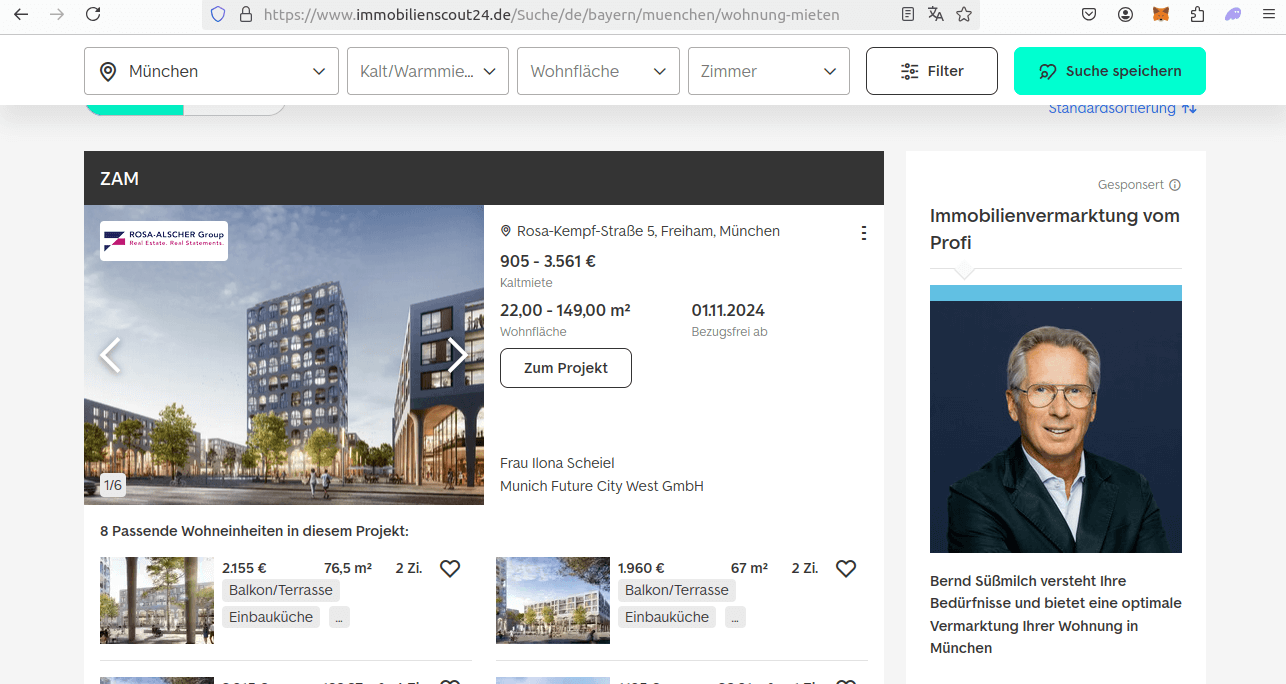Click the 01.11.2024 availability date
This screenshot has height=684, width=1286.
pyautogui.click(x=728, y=310)
